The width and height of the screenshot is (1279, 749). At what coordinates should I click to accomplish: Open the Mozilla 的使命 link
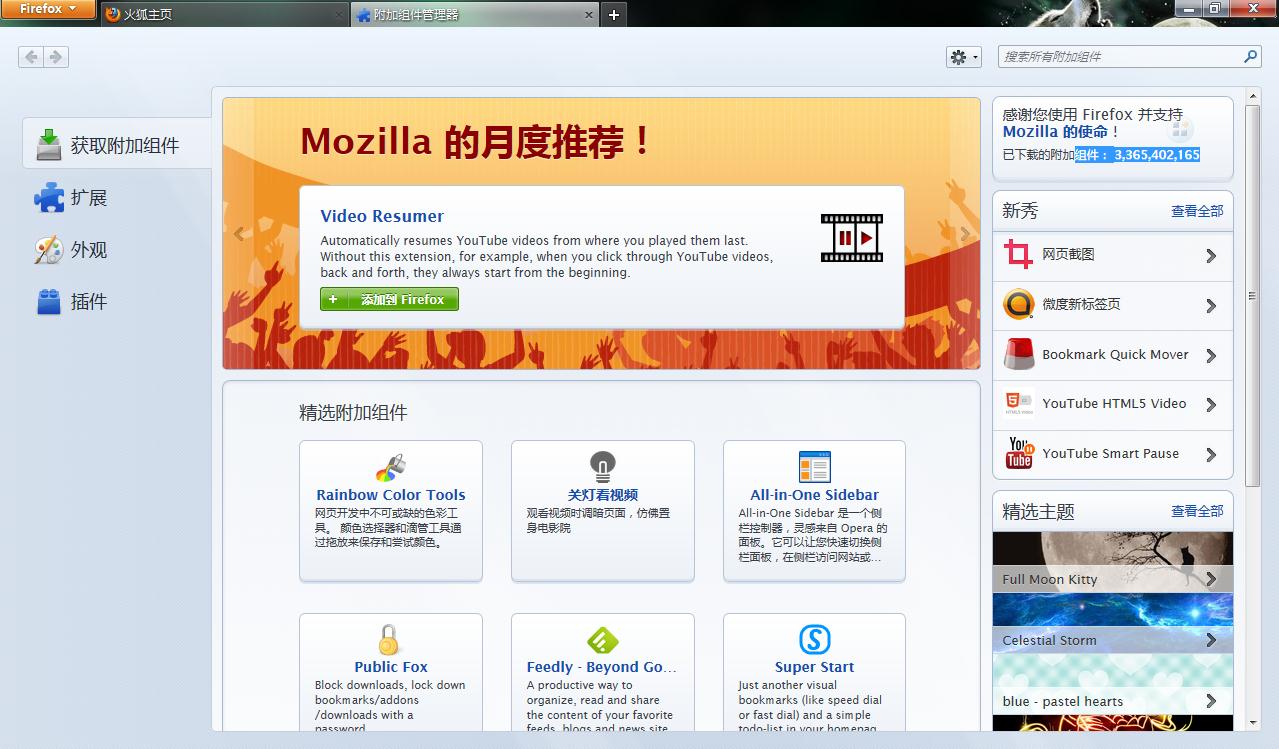(1055, 131)
